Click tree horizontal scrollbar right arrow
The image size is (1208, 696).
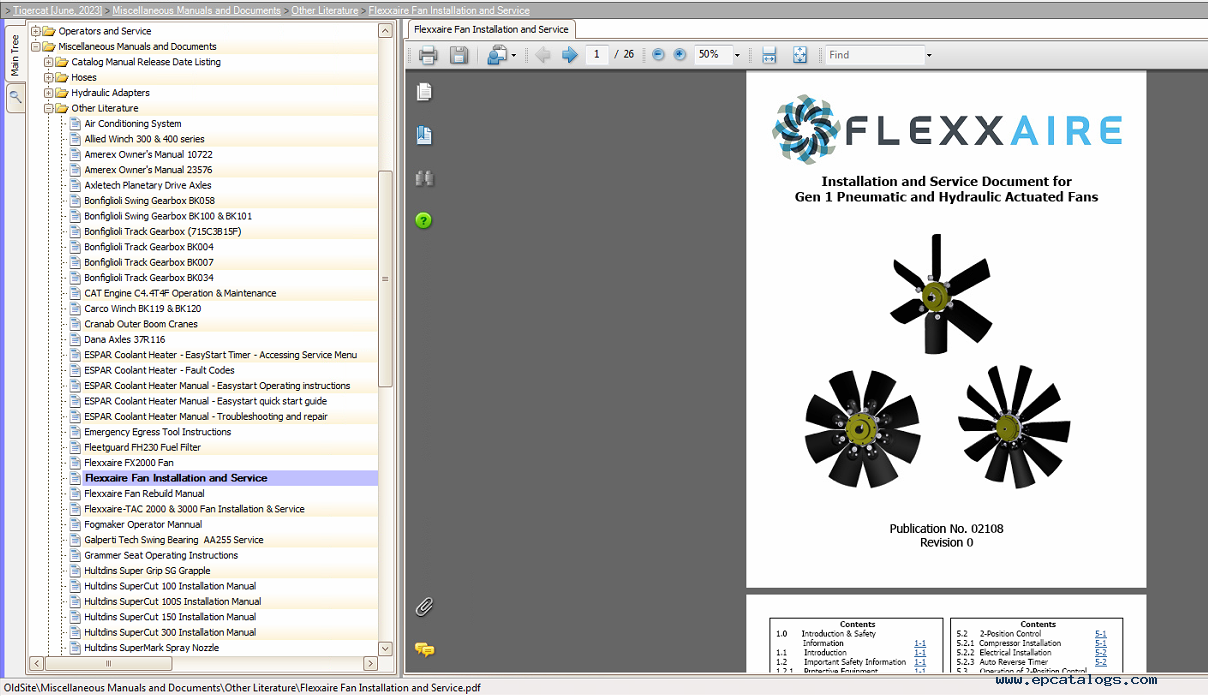point(370,663)
